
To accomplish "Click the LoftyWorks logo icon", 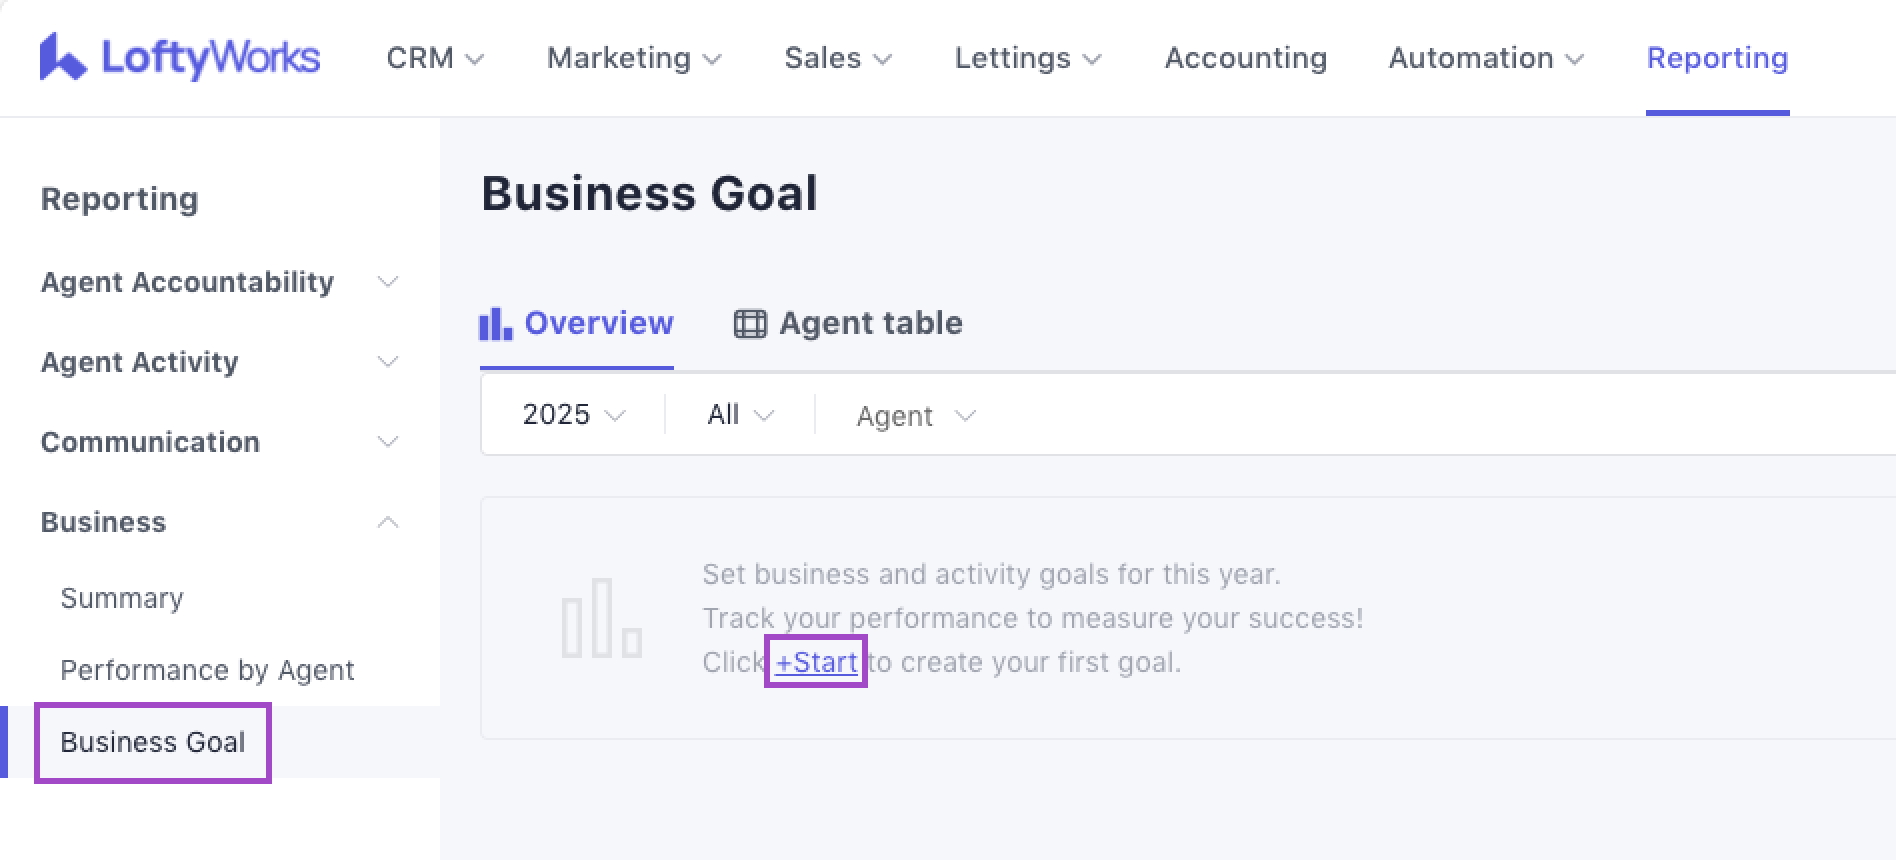I will (x=62, y=57).
